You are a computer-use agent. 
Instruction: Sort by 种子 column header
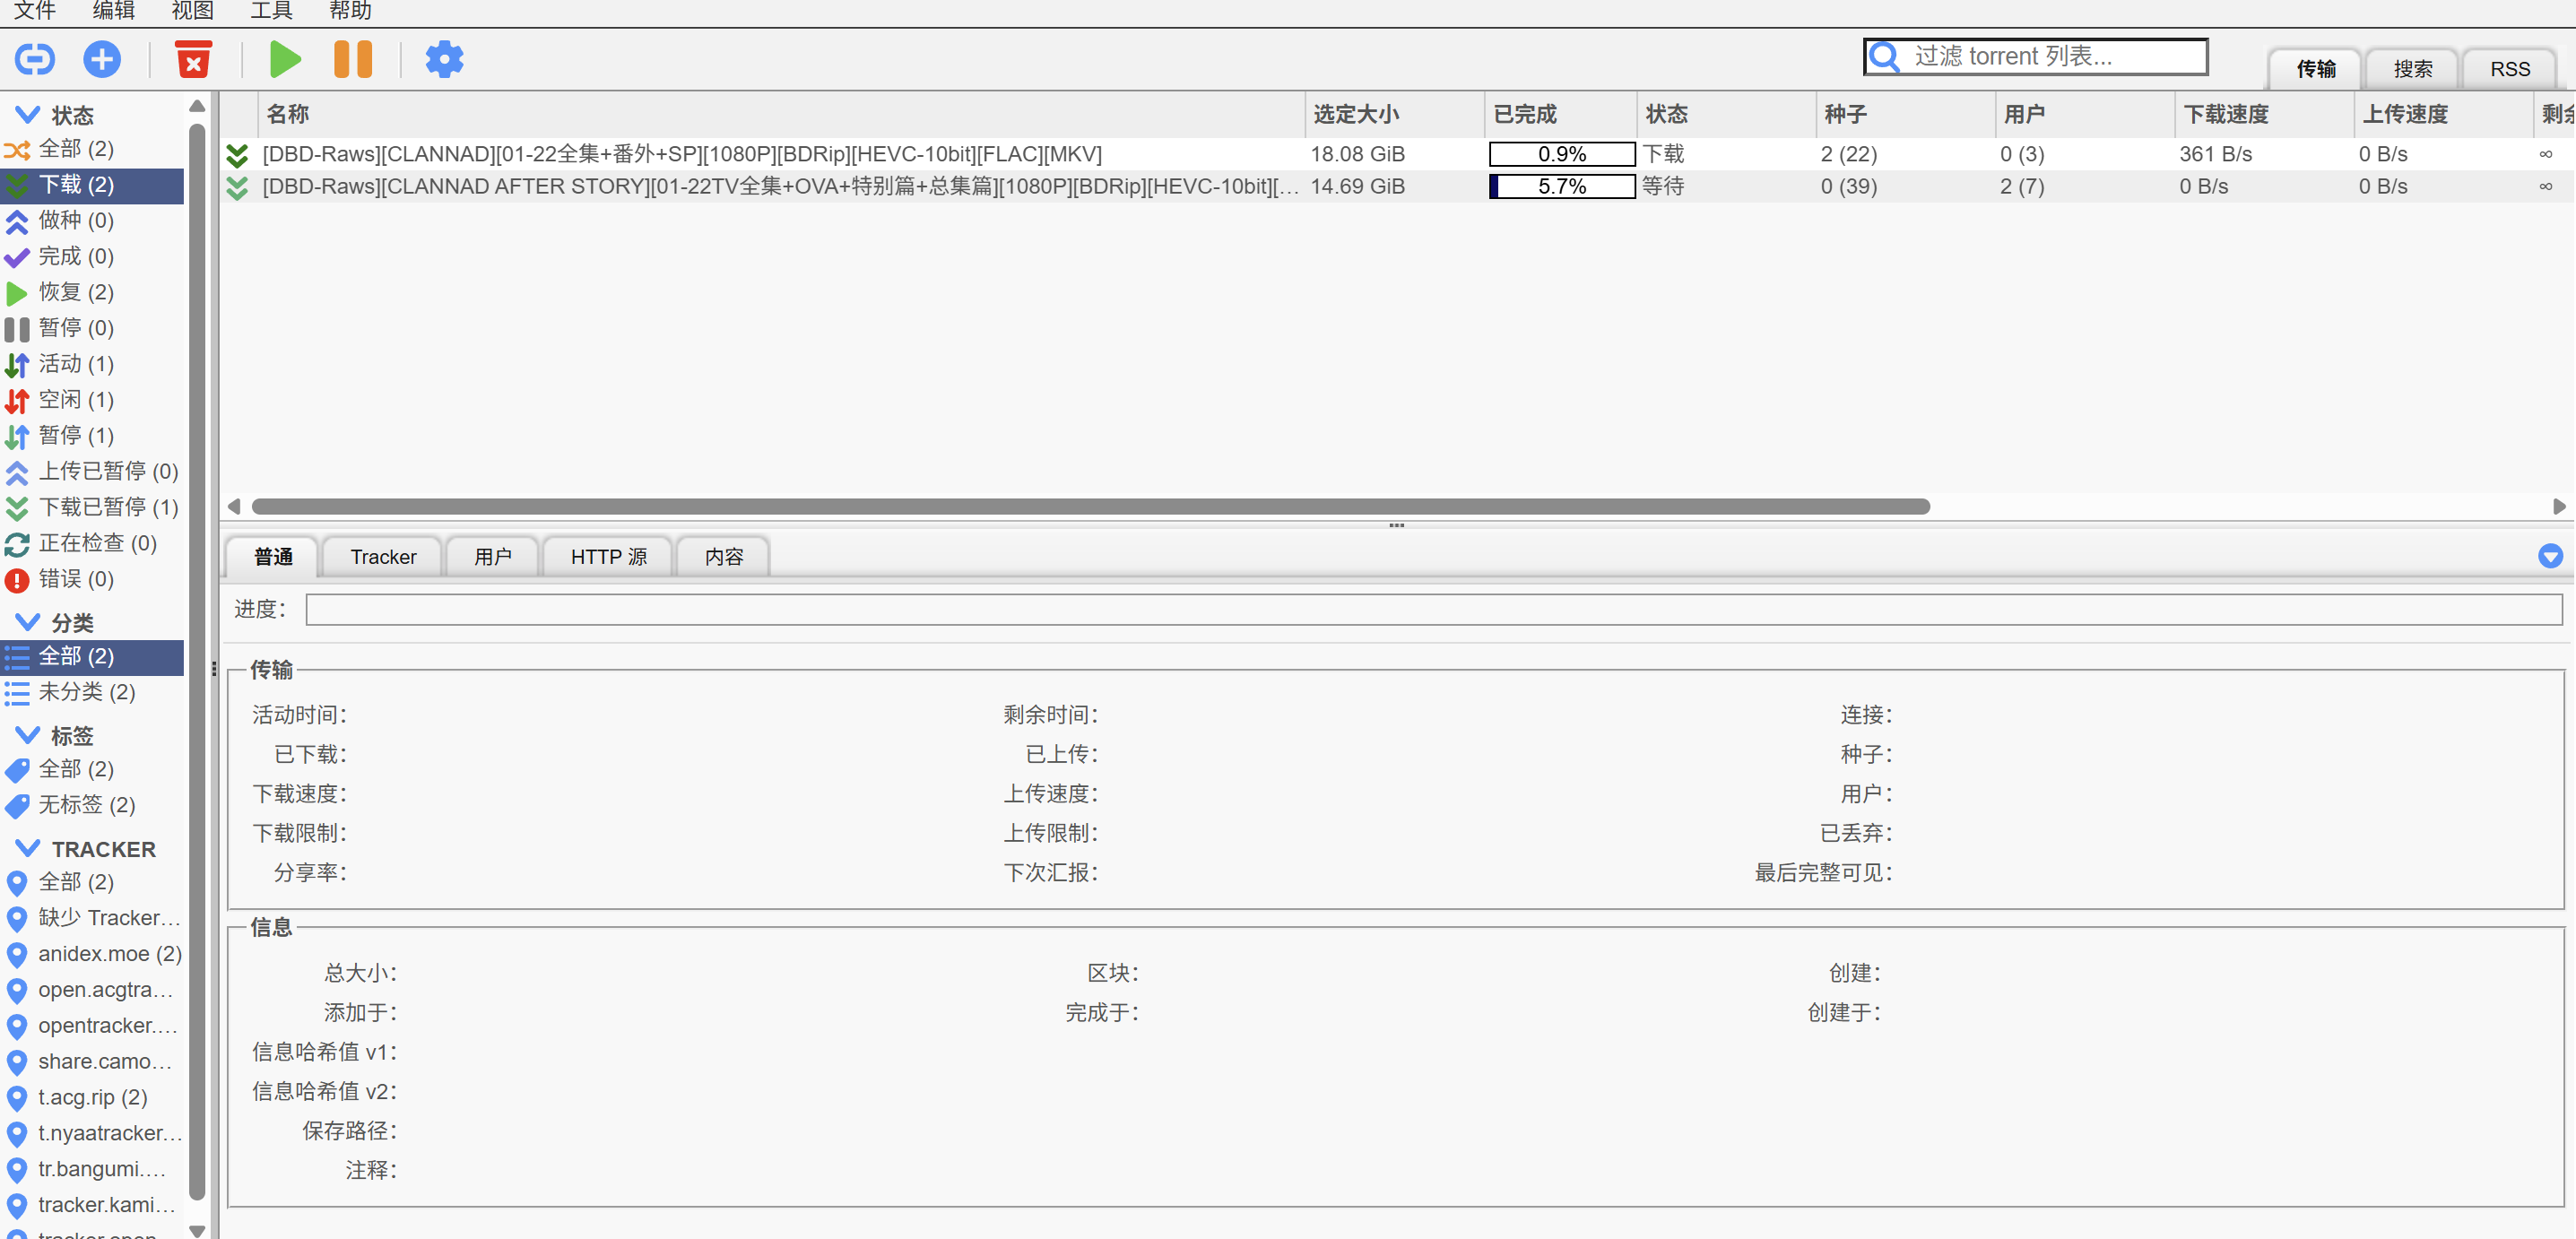tap(1906, 115)
